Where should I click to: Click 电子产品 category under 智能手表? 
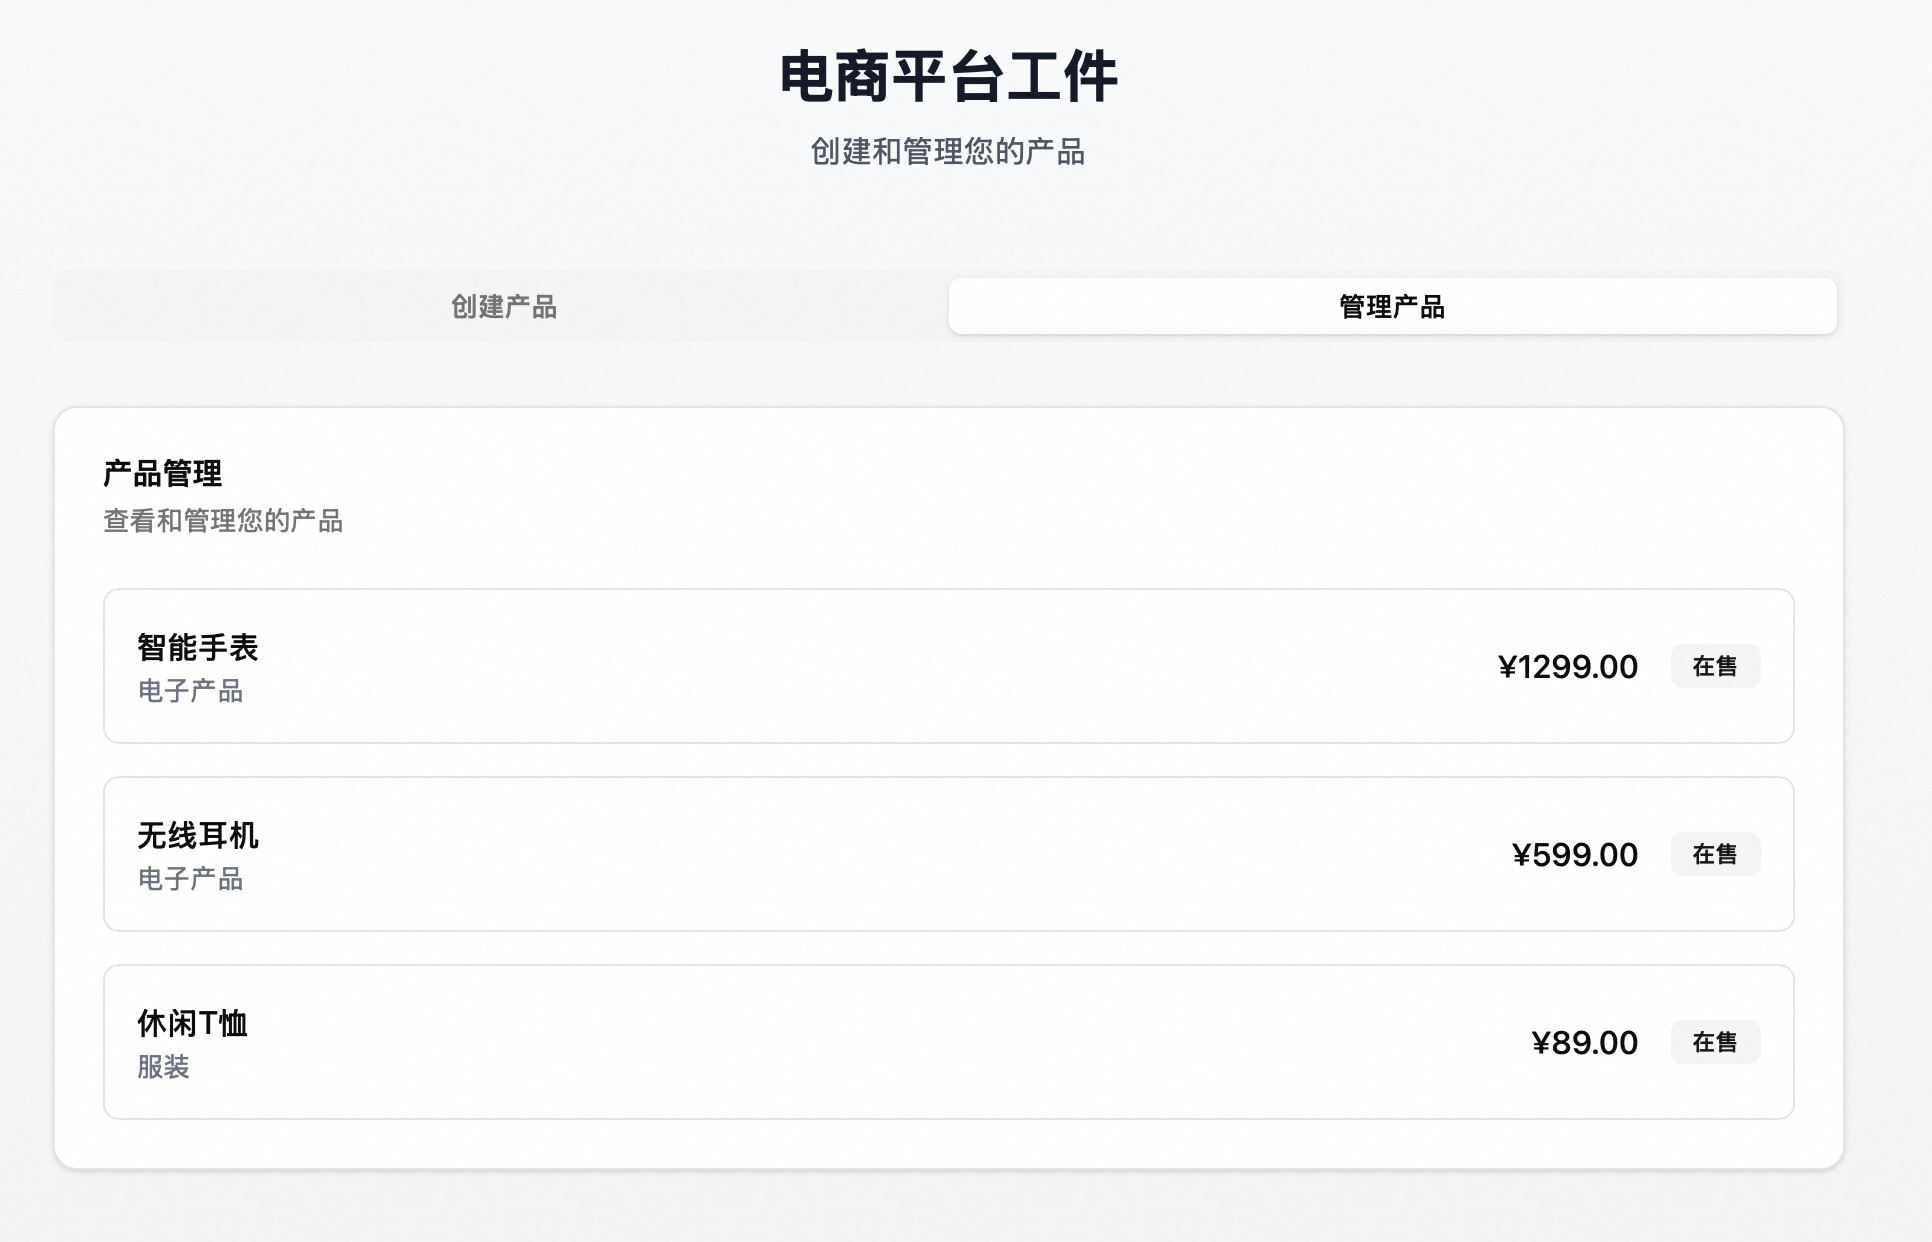[190, 691]
